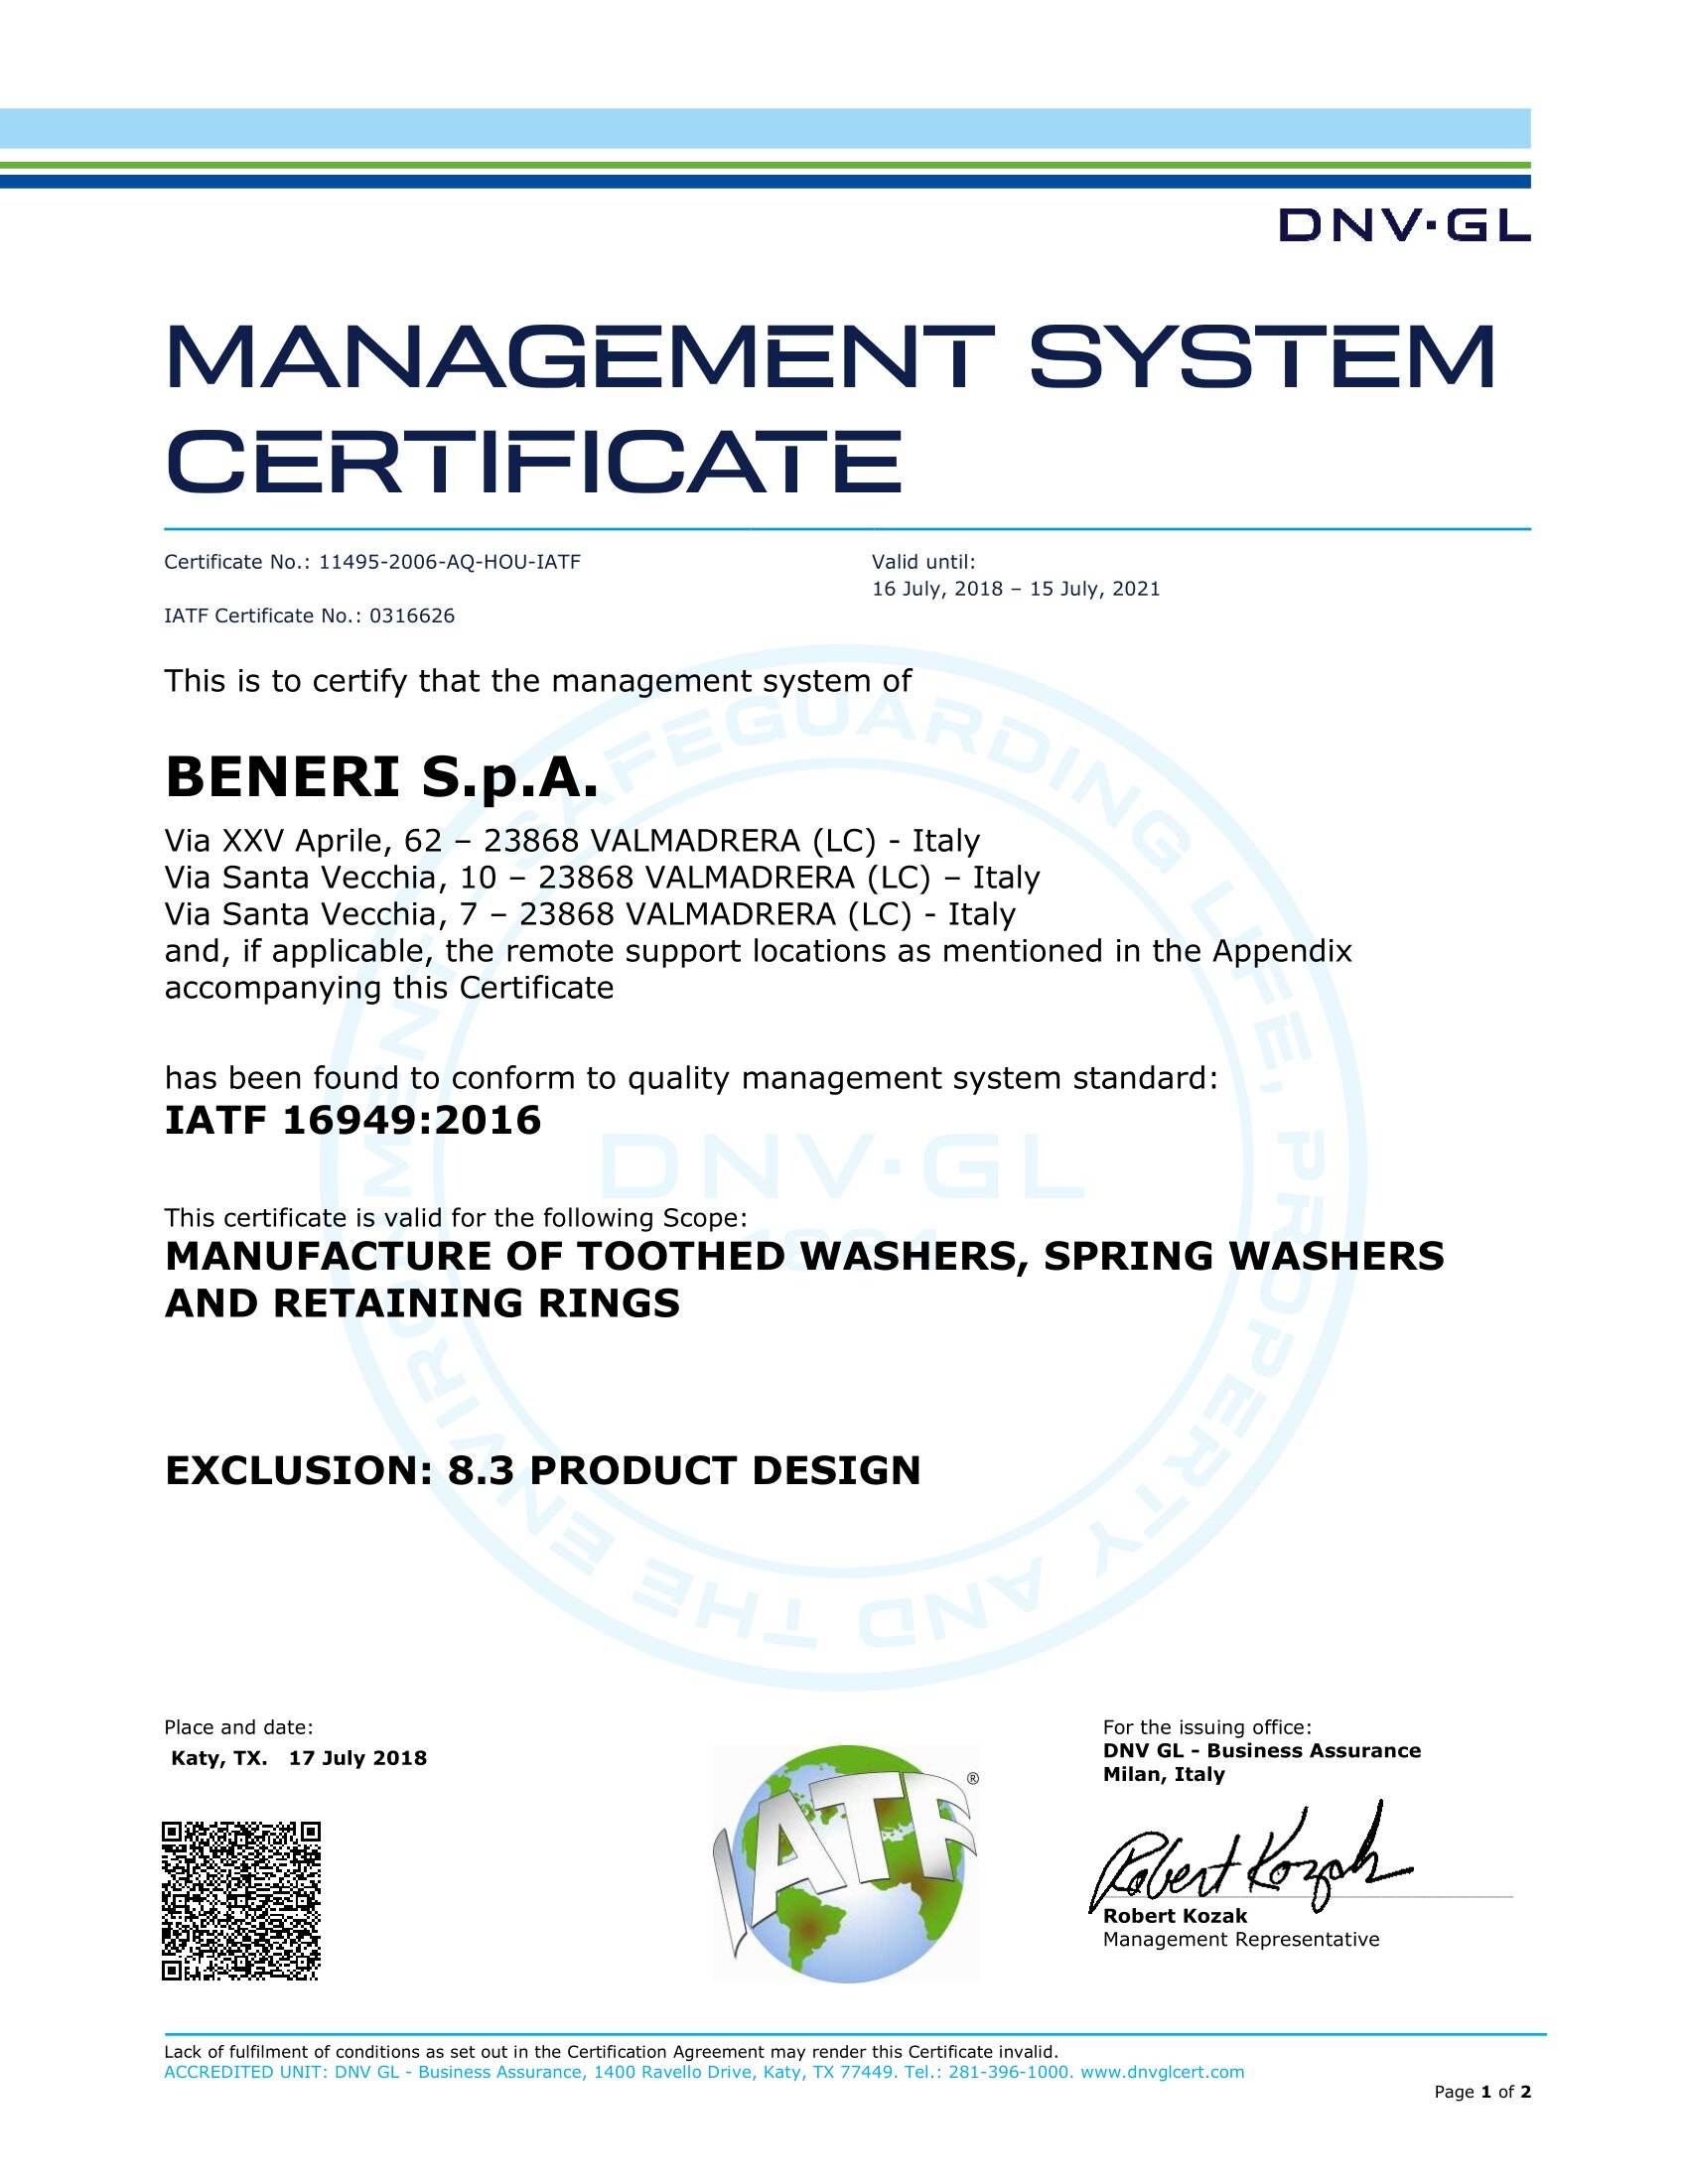The image size is (1688, 2184).
Task: Select 'Katy, TX. 17 July 2018'
Action: click(299, 1758)
